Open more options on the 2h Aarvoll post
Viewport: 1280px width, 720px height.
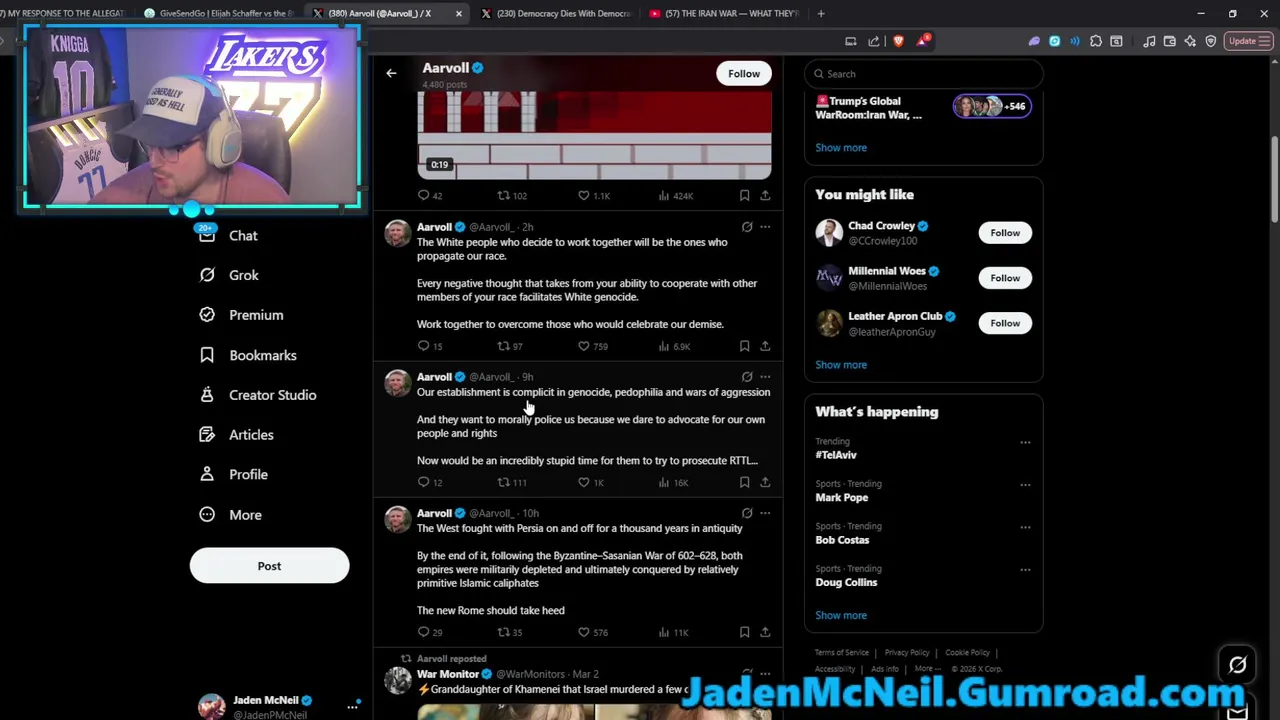pyautogui.click(x=765, y=227)
